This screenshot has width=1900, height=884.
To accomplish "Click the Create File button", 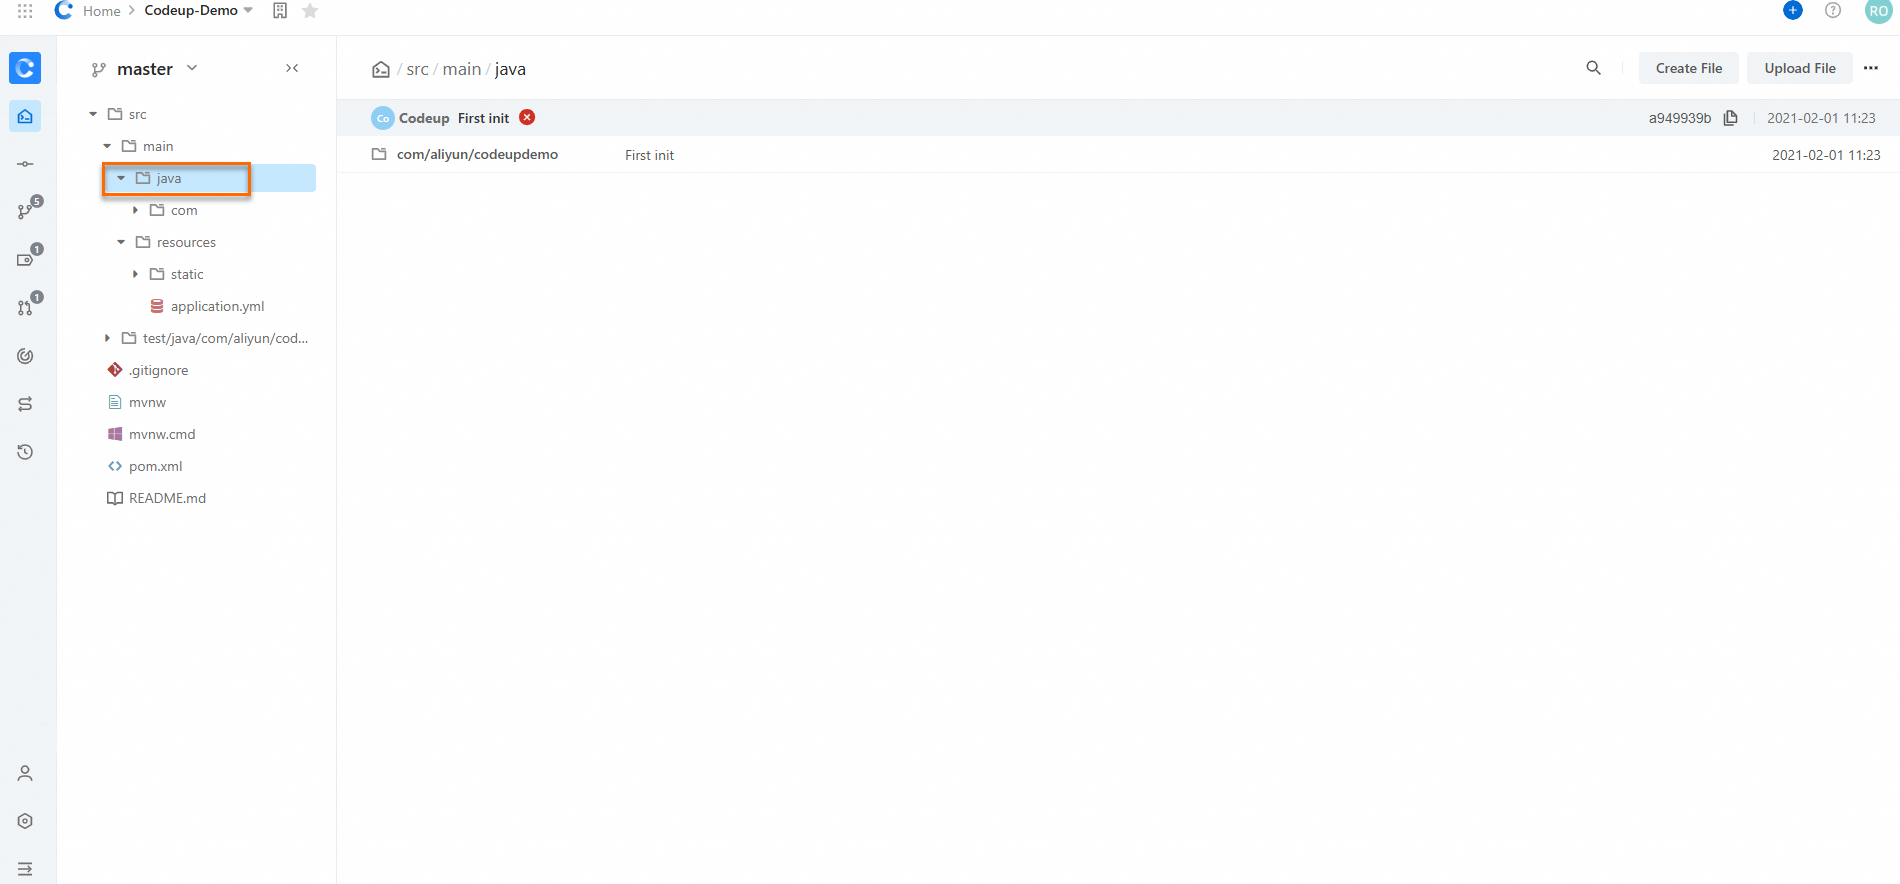I will pyautogui.click(x=1689, y=68).
